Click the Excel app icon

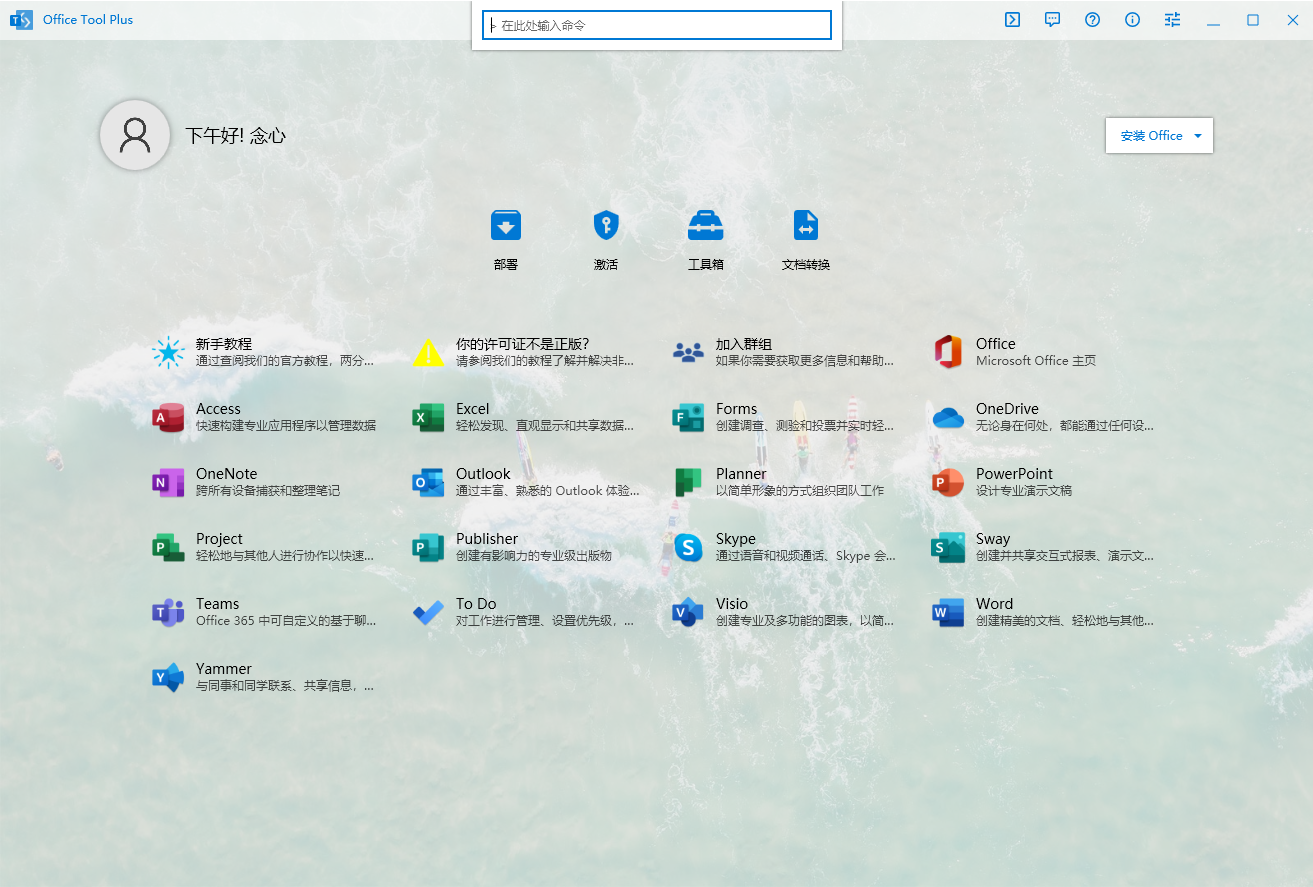427,417
